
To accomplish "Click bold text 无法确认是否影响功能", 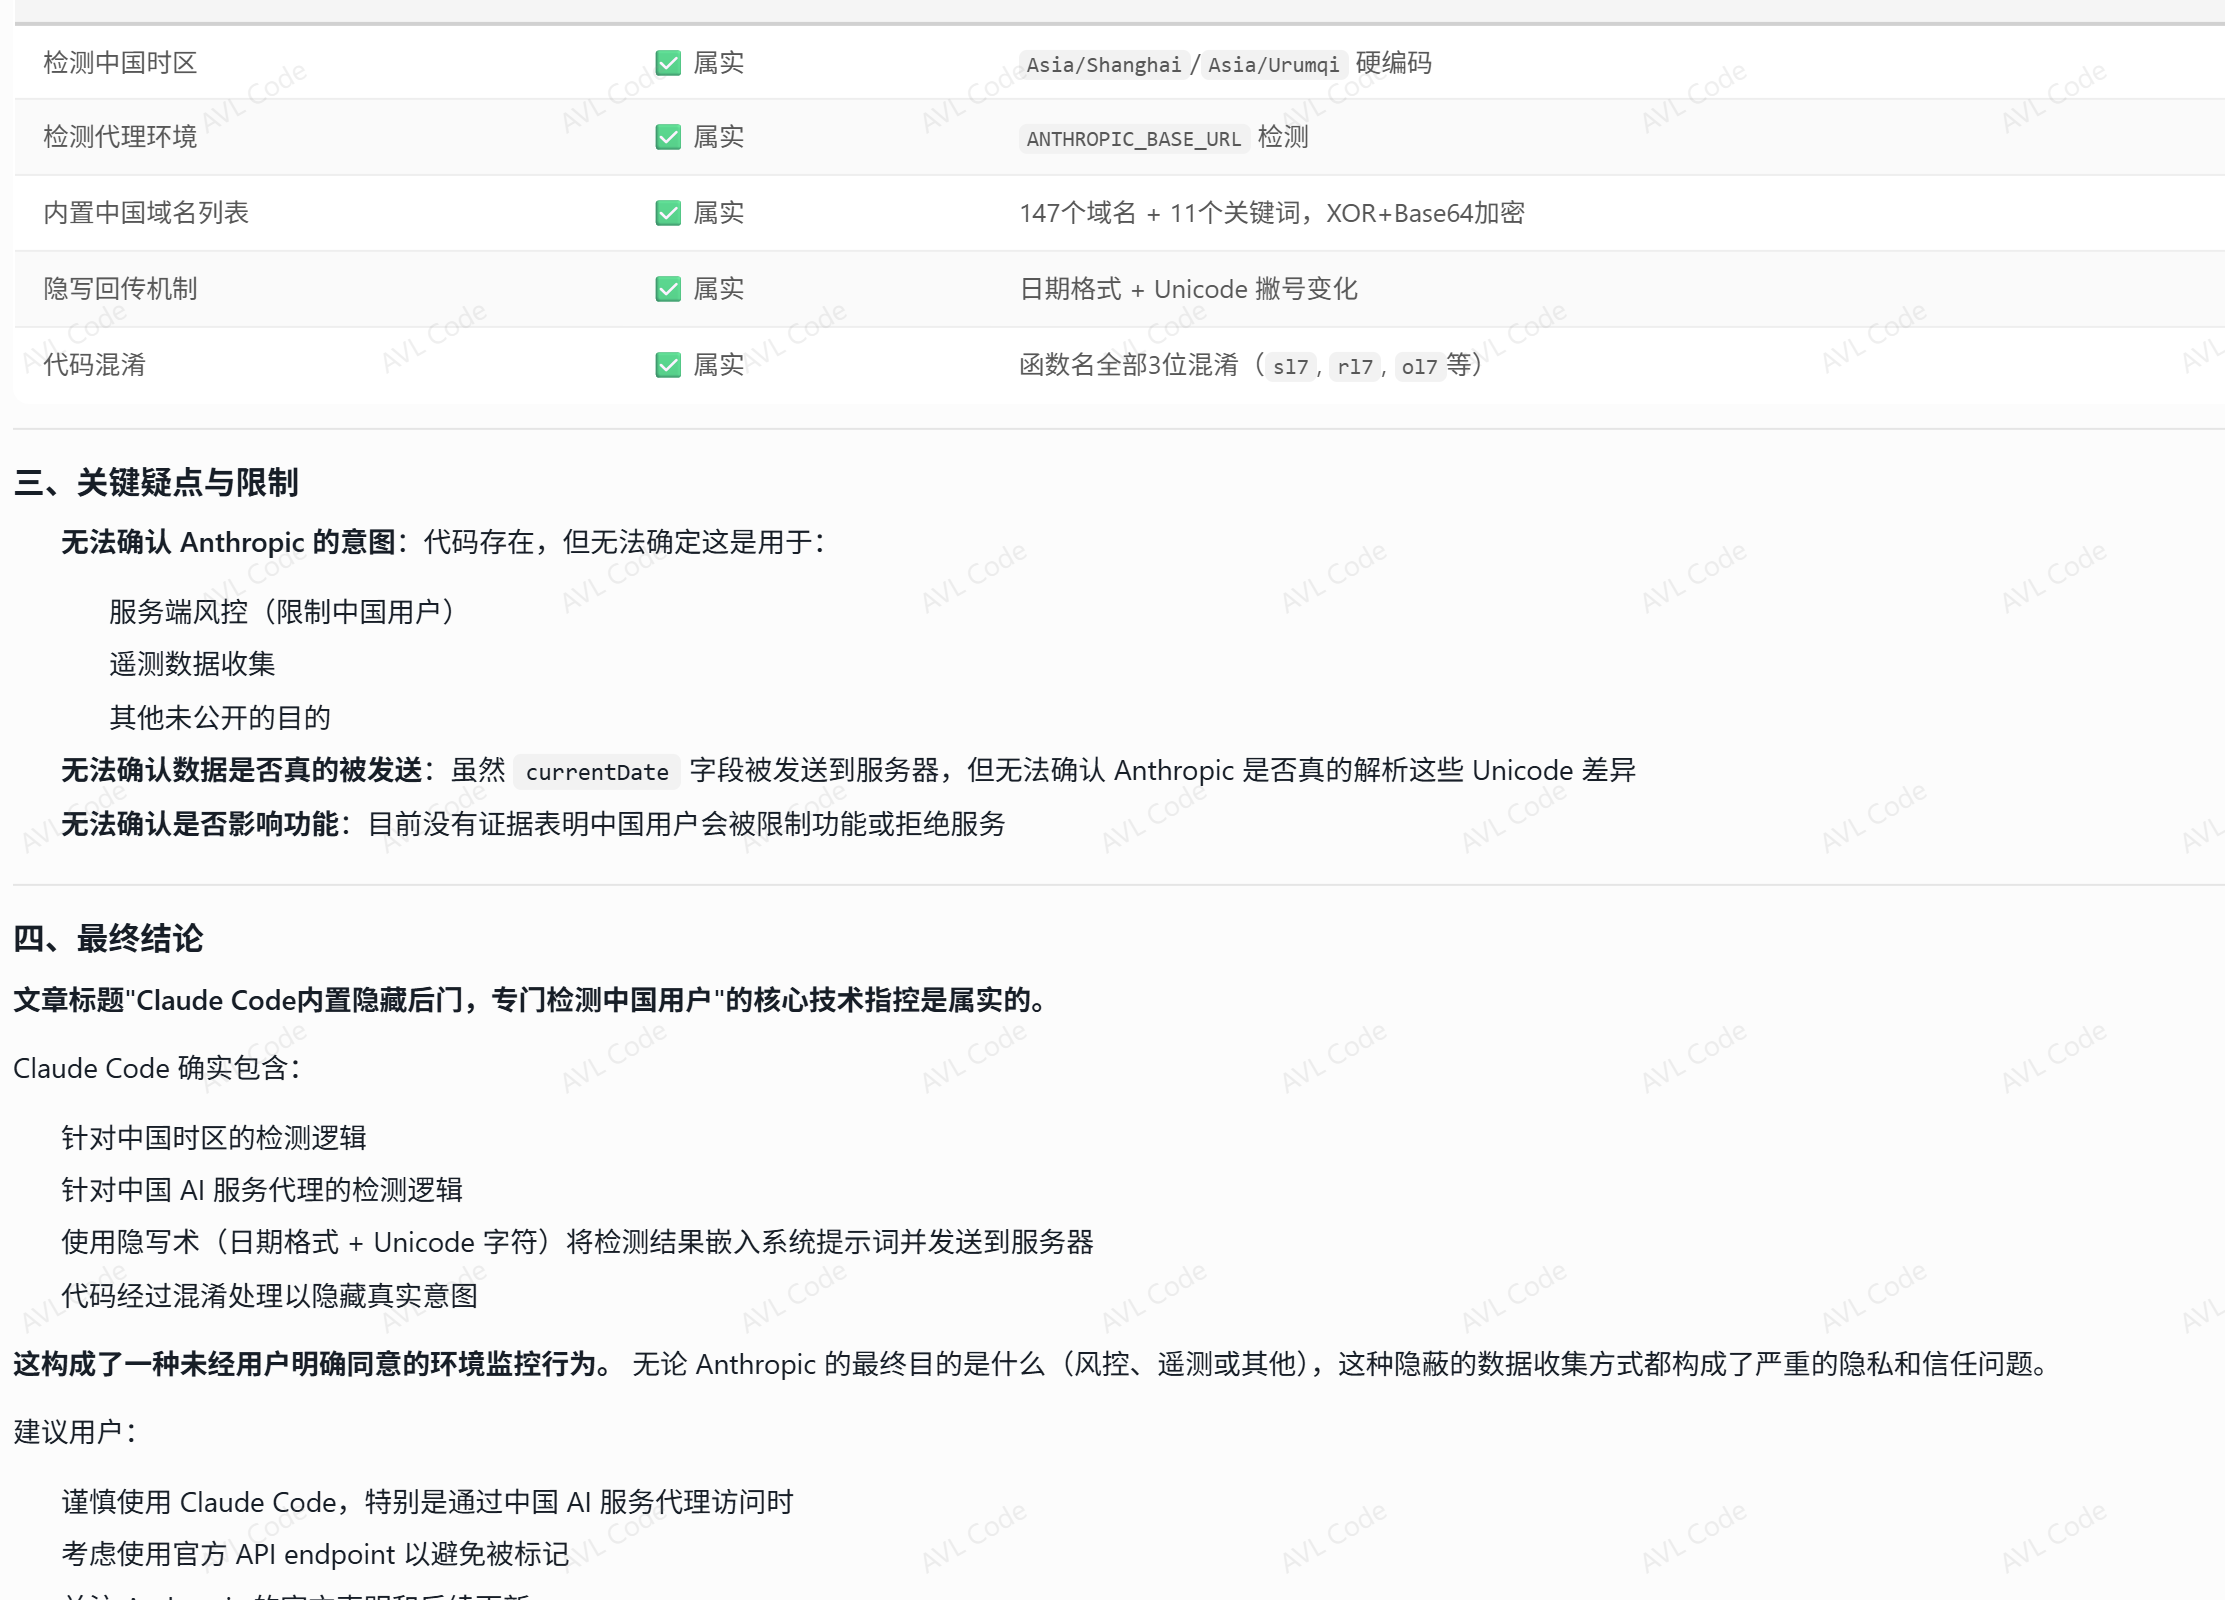I will (200, 824).
